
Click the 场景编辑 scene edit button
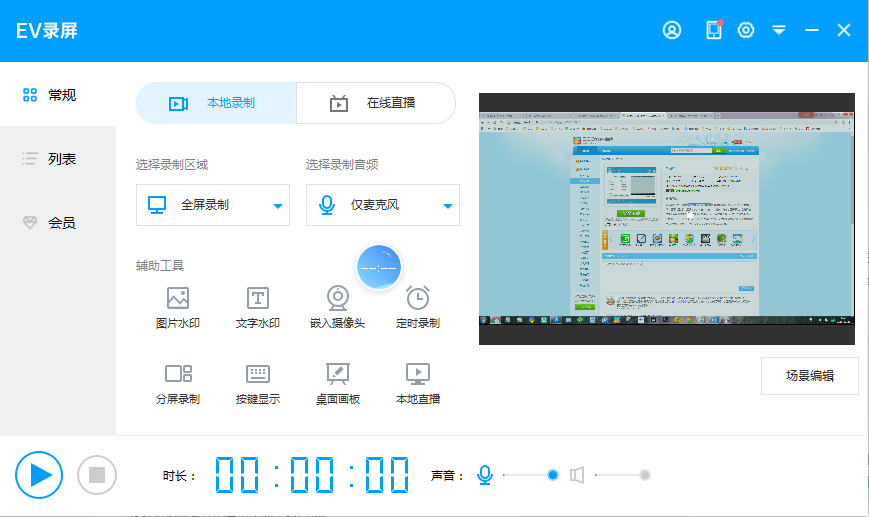[809, 376]
